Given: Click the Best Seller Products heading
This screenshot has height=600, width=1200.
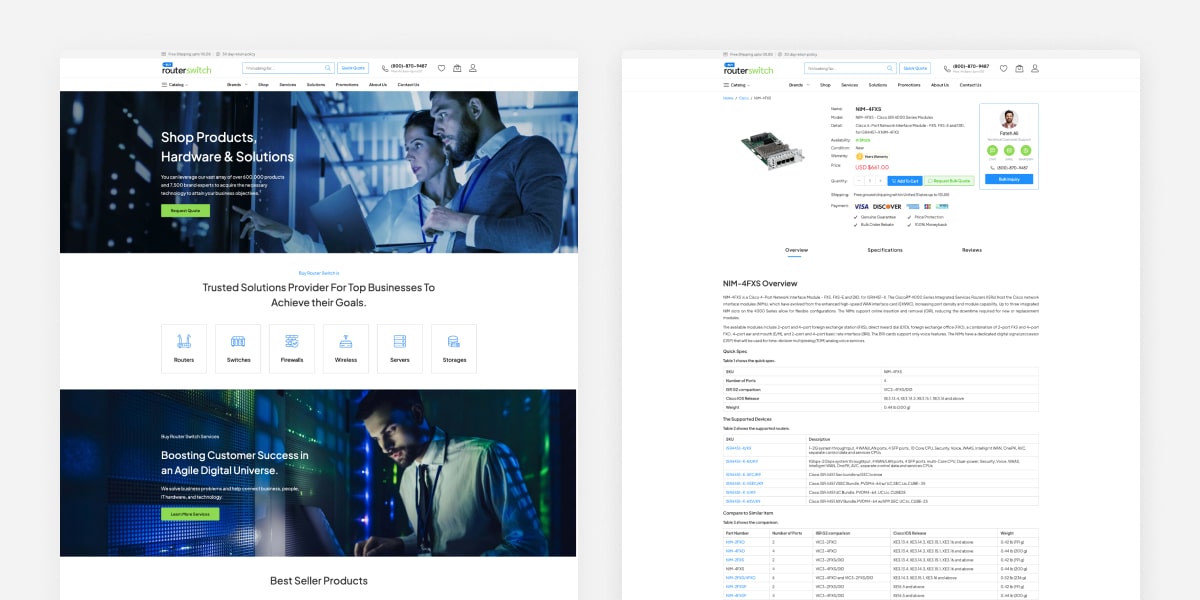Looking at the screenshot, I should [x=319, y=580].
